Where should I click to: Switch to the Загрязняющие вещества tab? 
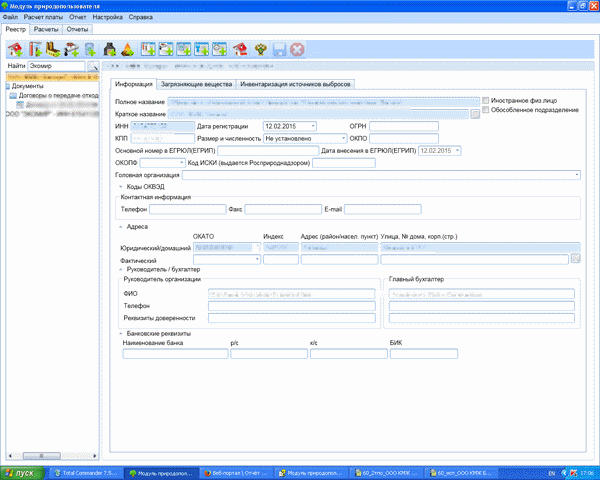coord(192,85)
